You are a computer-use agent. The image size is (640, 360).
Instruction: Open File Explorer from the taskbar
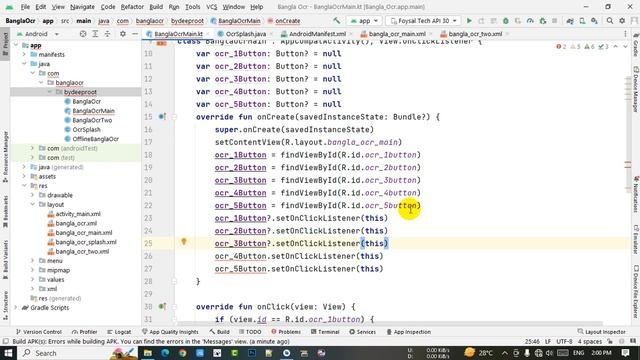[x=148, y=353]
